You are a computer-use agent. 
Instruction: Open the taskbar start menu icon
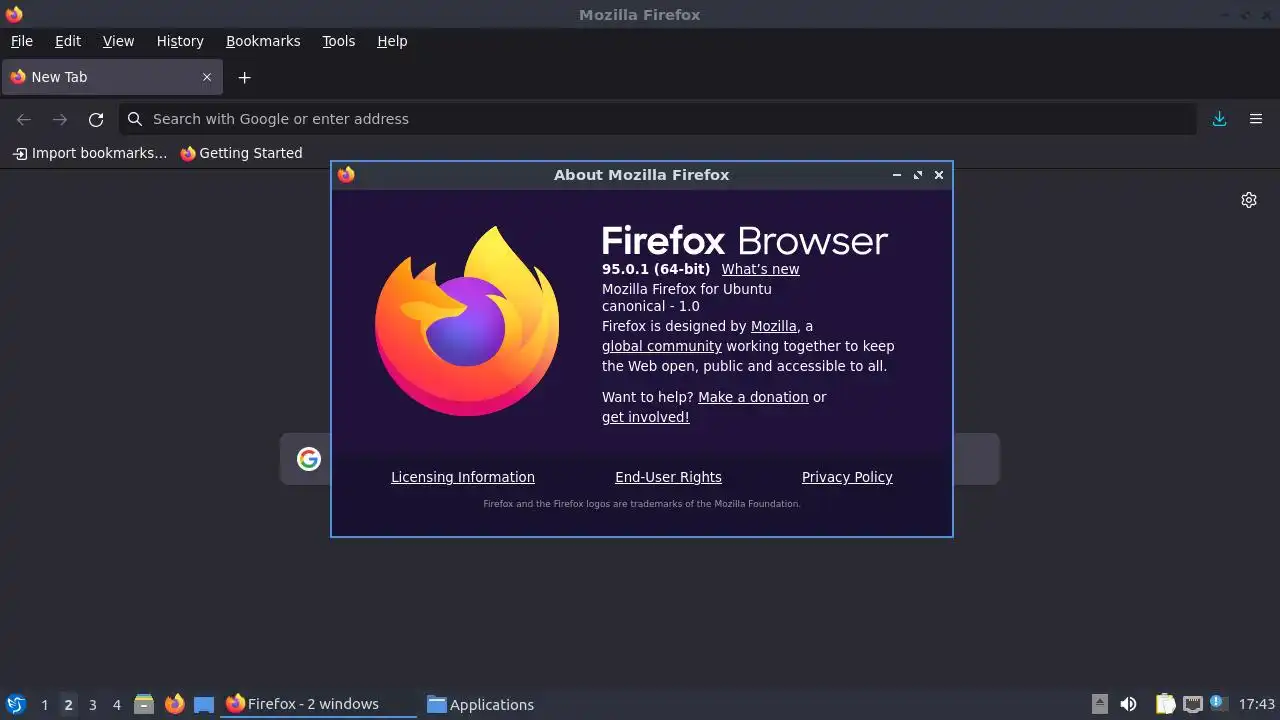point(15,704)
